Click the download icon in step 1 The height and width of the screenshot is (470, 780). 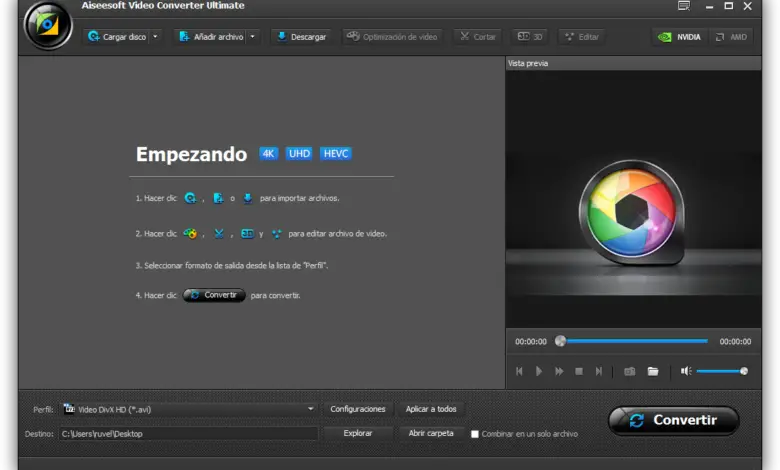tap(247, 198)
